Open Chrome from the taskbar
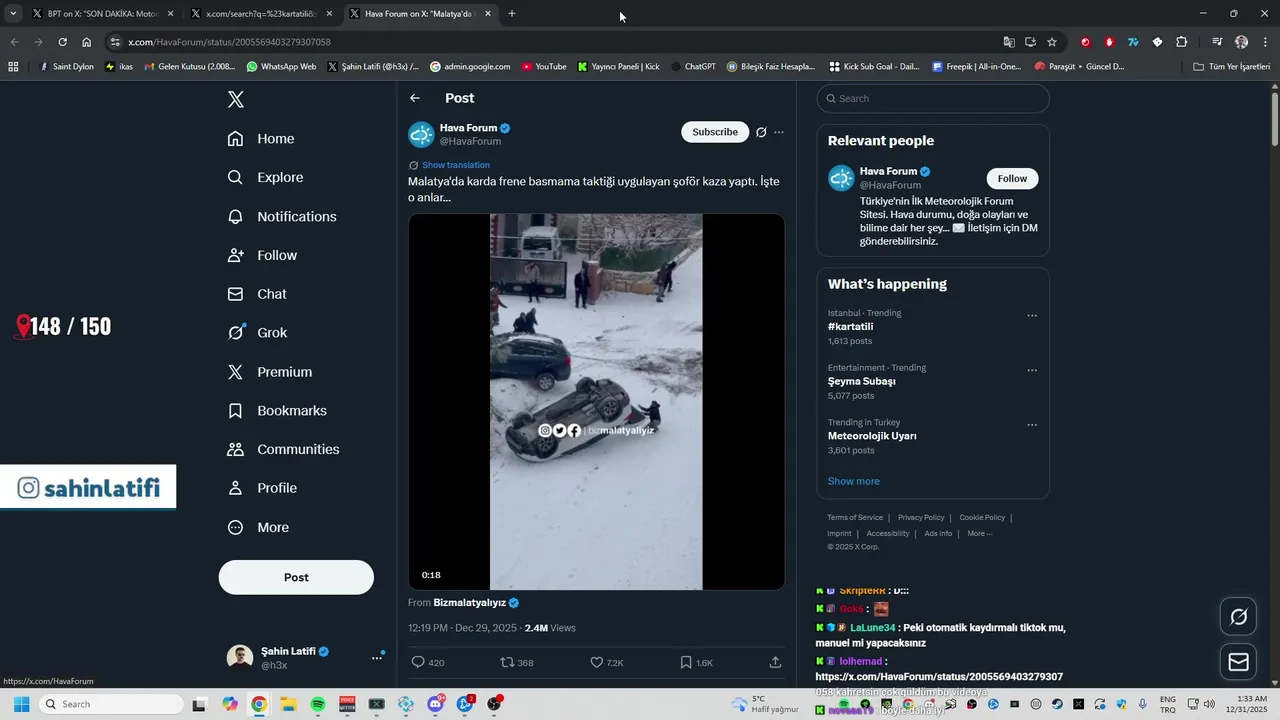 click(259, 704)
